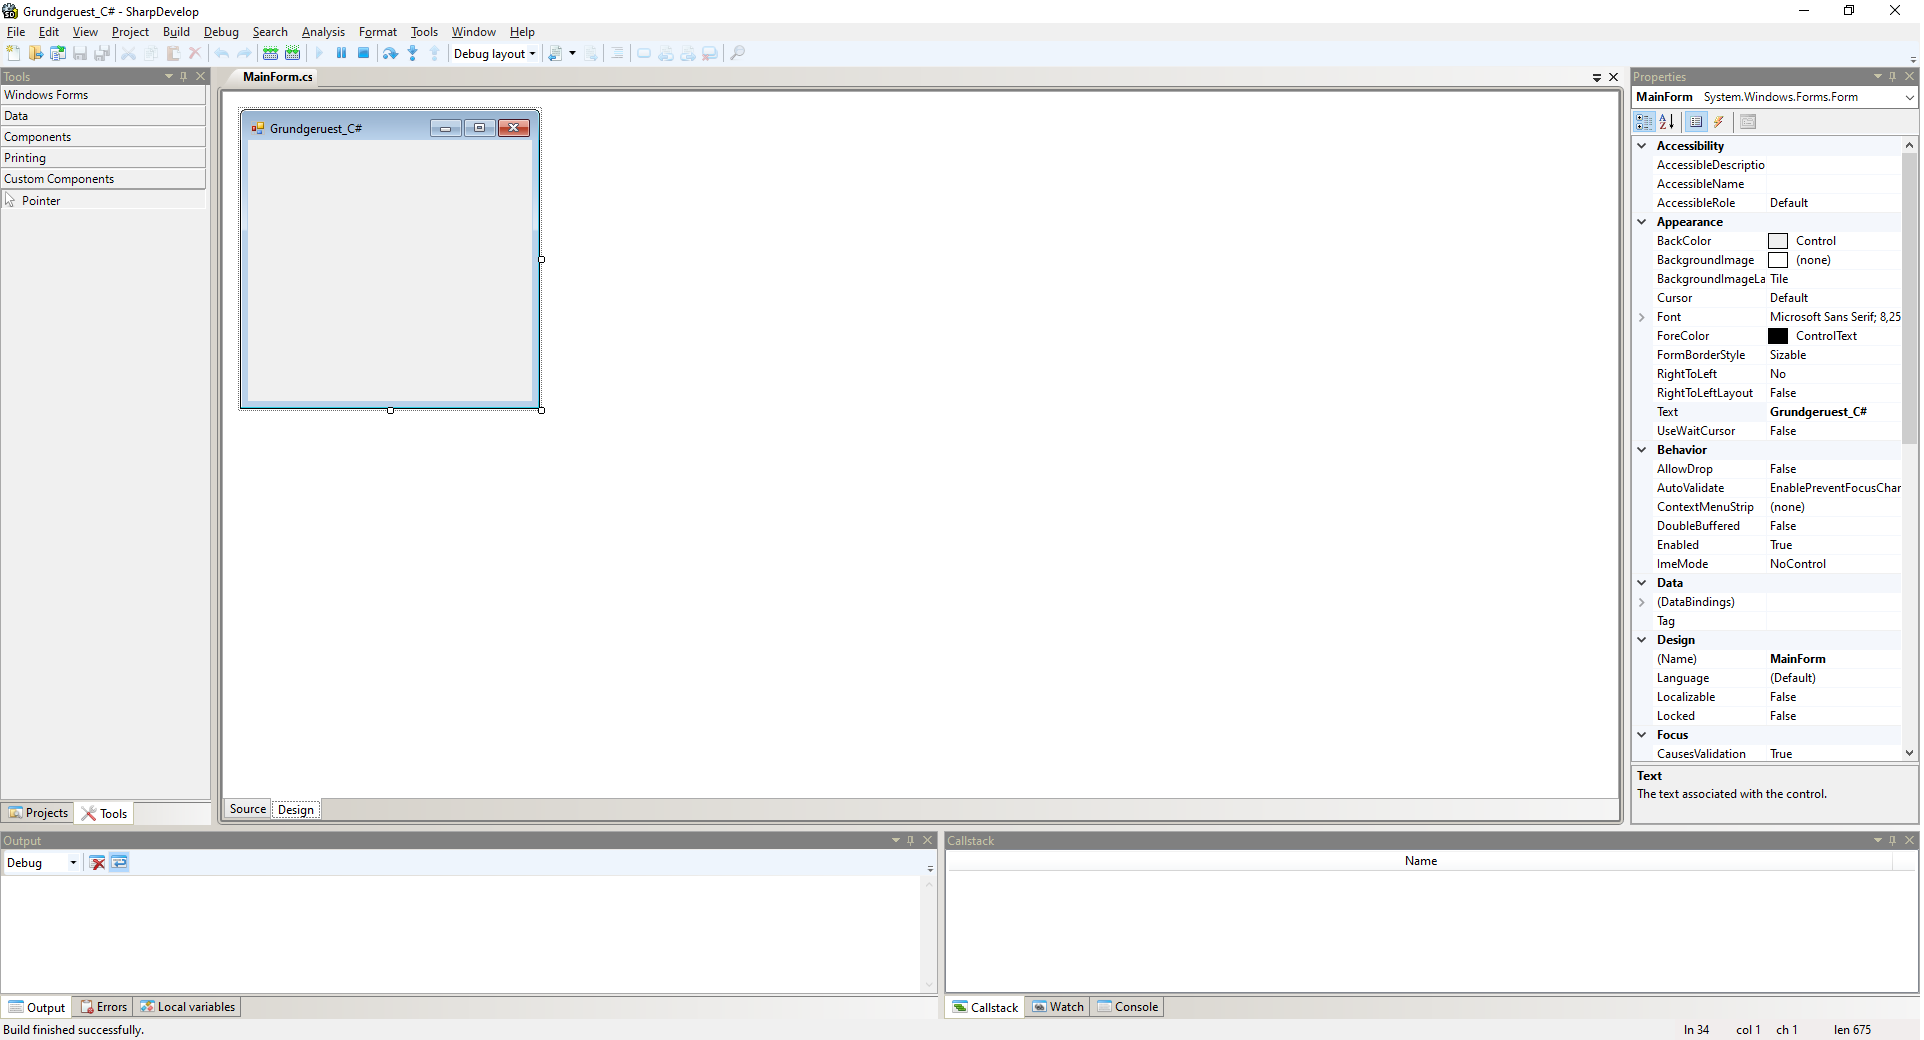Toggle Alphabetical sort in Properties panel
The image size is (1924, 1040).
(x=1667, y=122)
